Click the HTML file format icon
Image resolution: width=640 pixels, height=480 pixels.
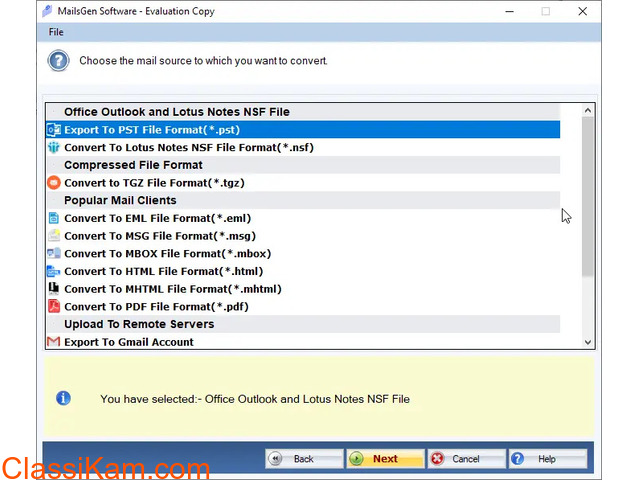click(x=54, y=271)
